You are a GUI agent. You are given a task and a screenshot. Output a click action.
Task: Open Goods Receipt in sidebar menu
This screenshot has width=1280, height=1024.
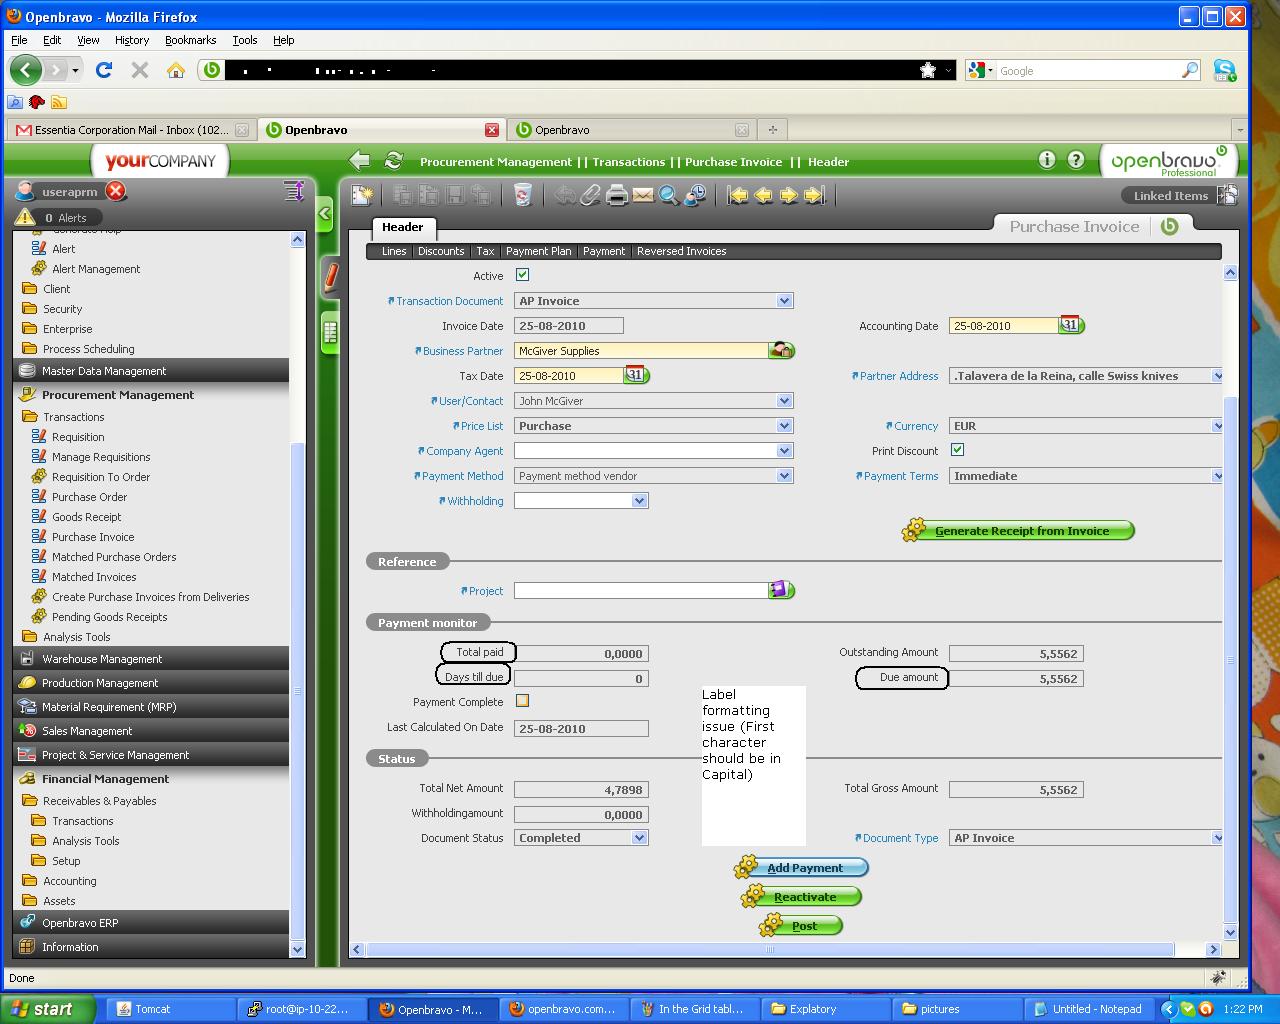click(x=87, y=517)
